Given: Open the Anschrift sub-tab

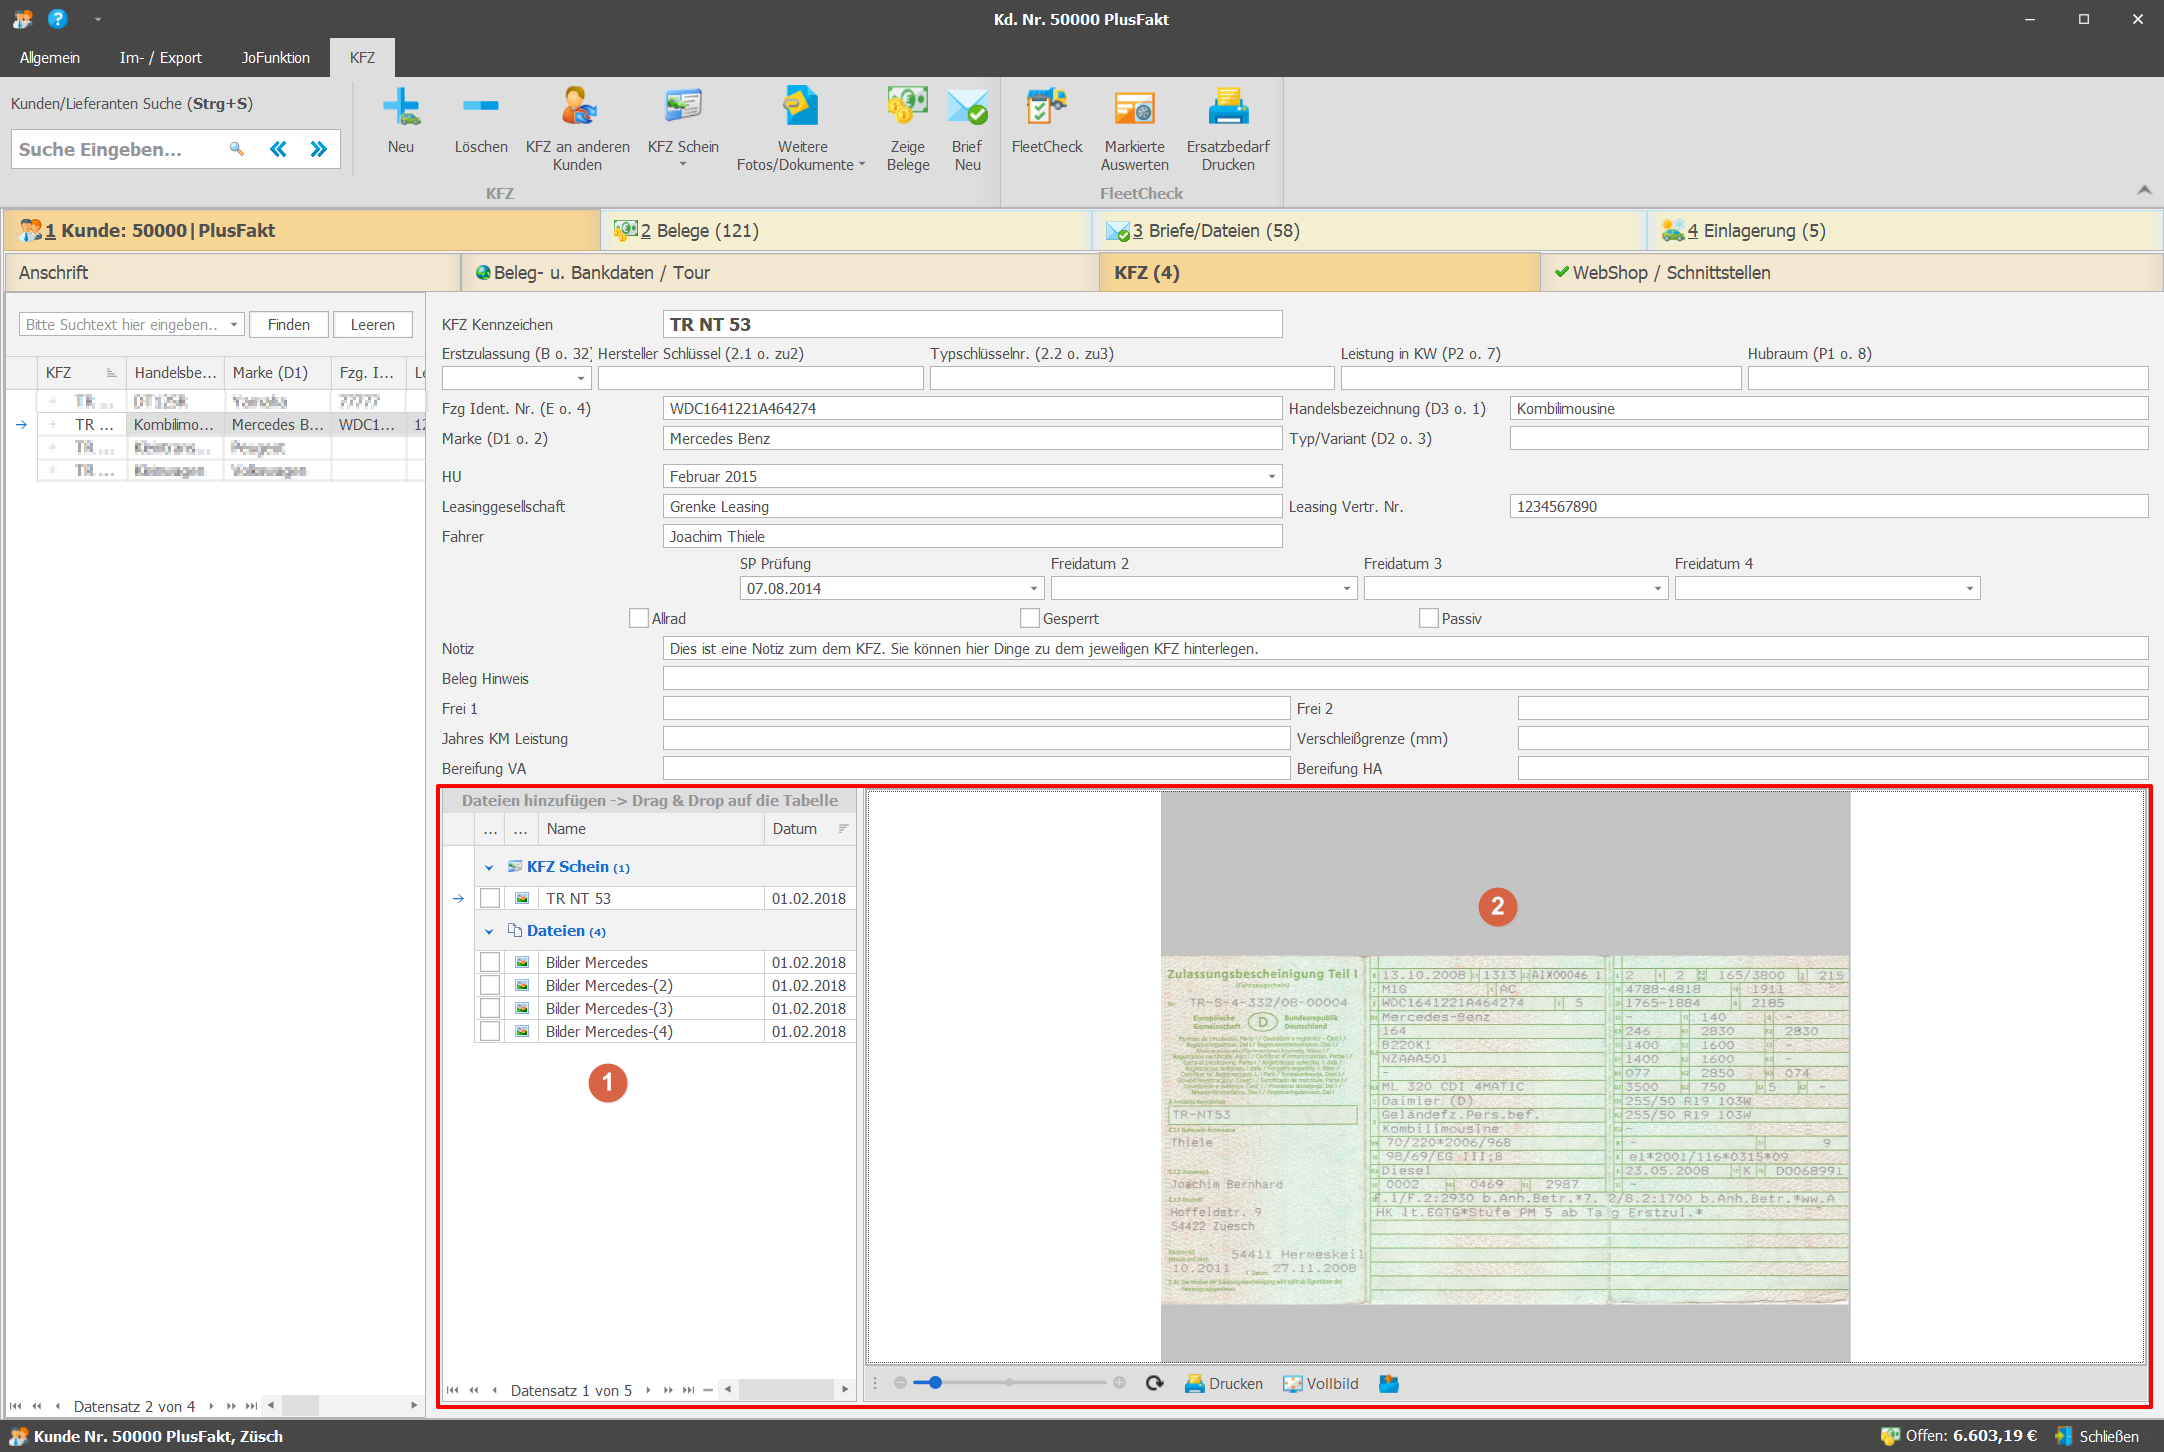Looking at the screenshot, I should tap(232, 272).
